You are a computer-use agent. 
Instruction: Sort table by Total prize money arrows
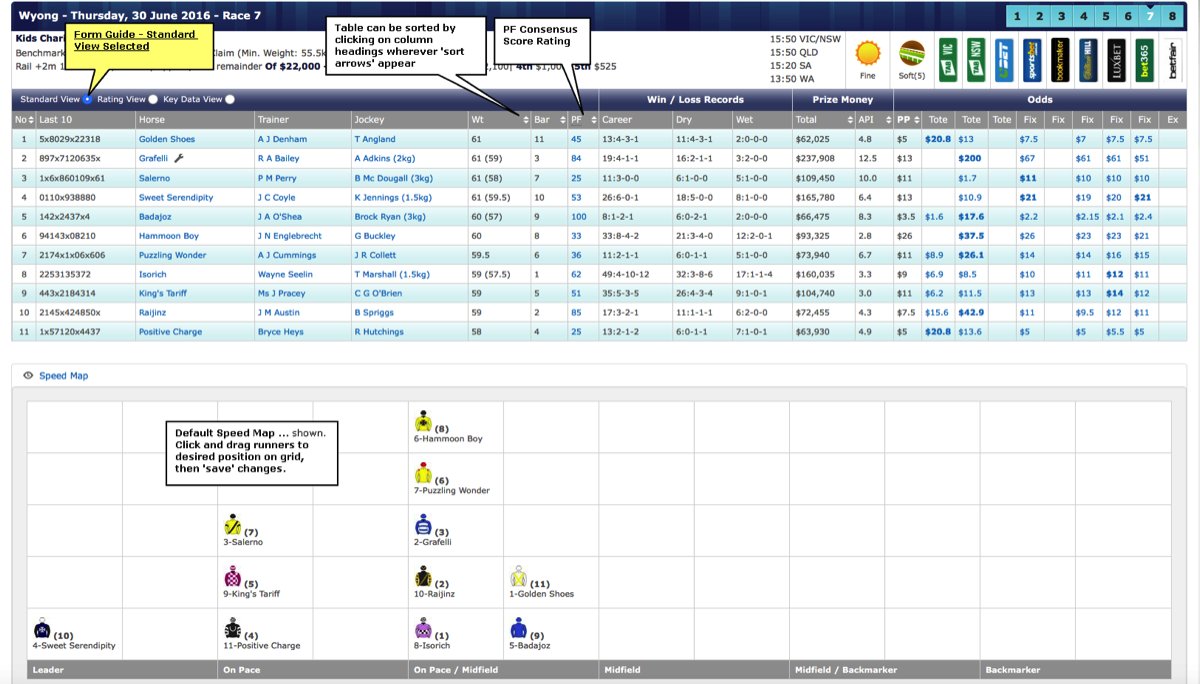(850, 120)
